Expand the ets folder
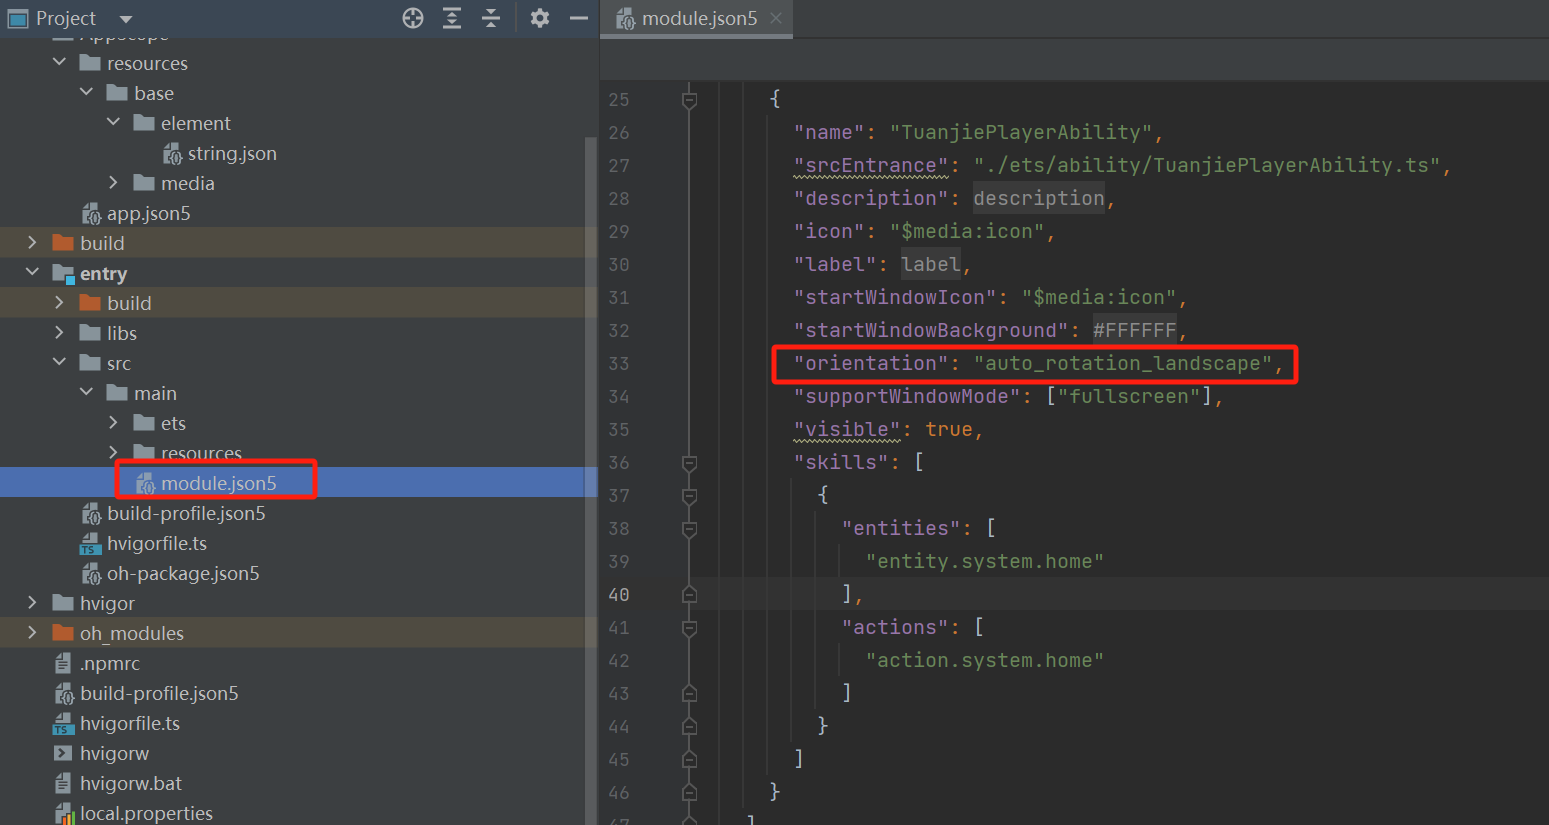The image size is (1549, 825). (113, 423)
